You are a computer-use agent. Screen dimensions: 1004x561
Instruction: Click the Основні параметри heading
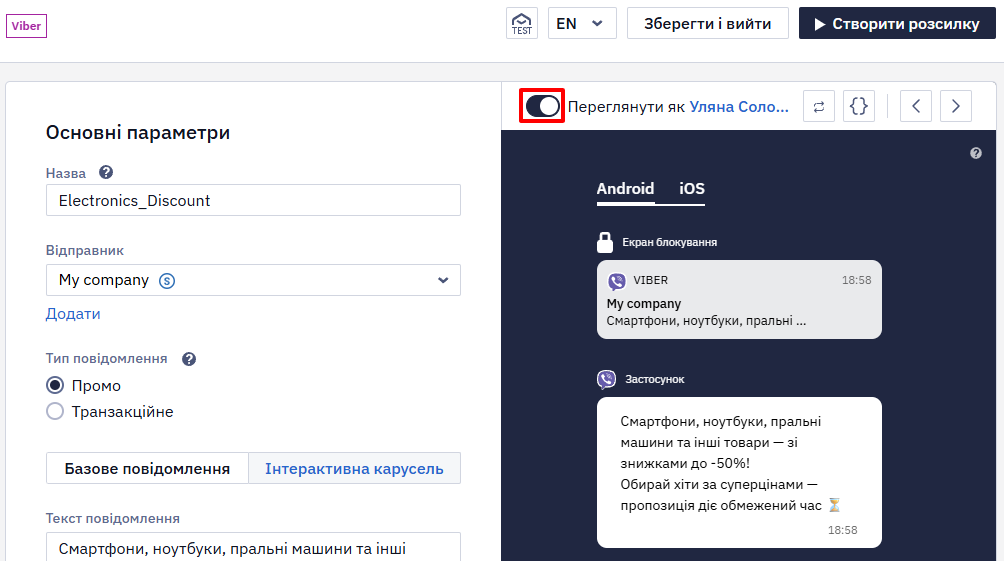pyautogui.click(x=138, y=133)
